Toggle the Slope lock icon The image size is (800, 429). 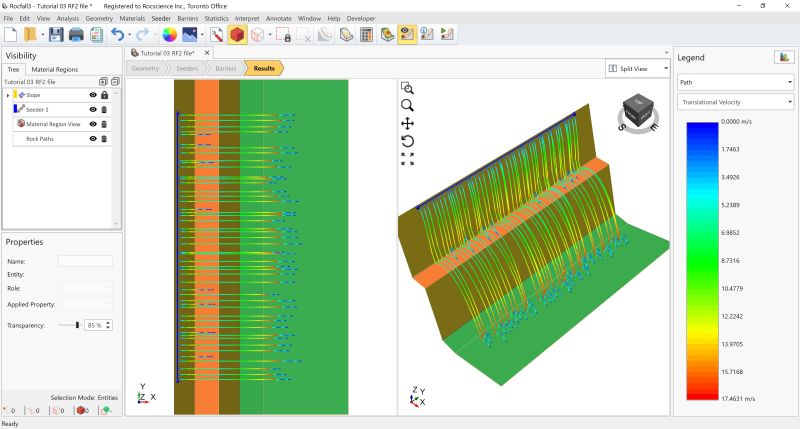pos(105,95)
